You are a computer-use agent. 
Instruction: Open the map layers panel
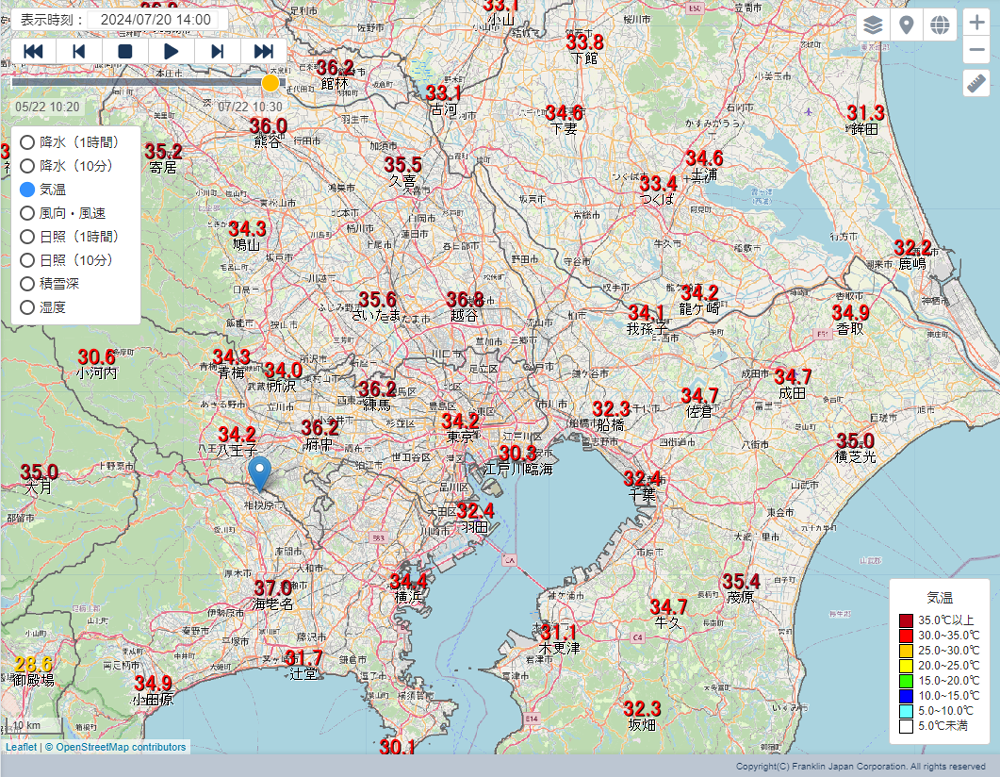coord(873,25)
